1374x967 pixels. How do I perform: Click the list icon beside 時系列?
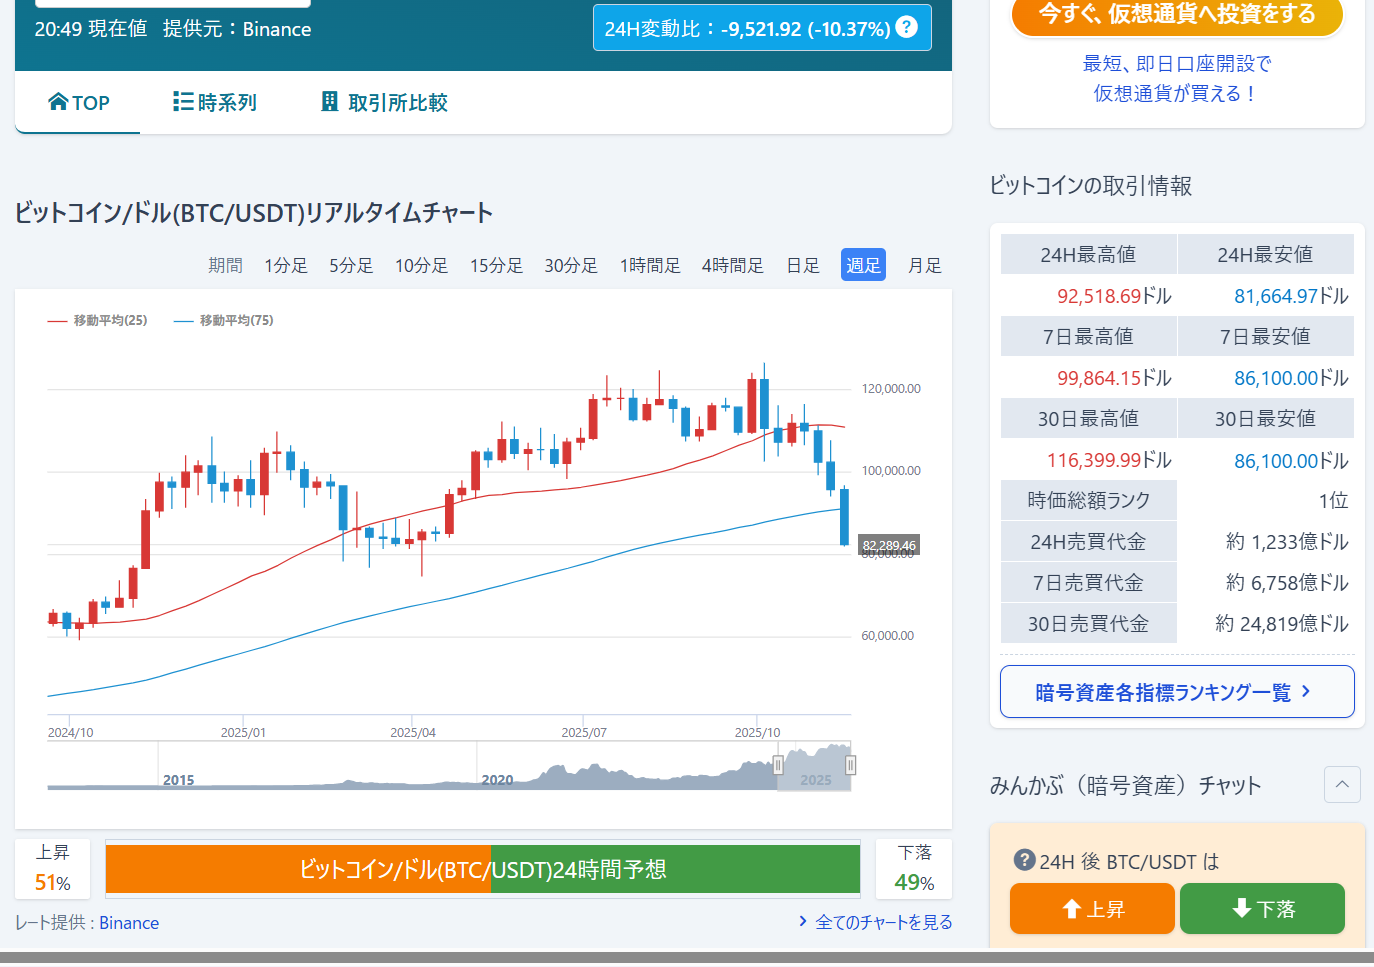point(183,102)
